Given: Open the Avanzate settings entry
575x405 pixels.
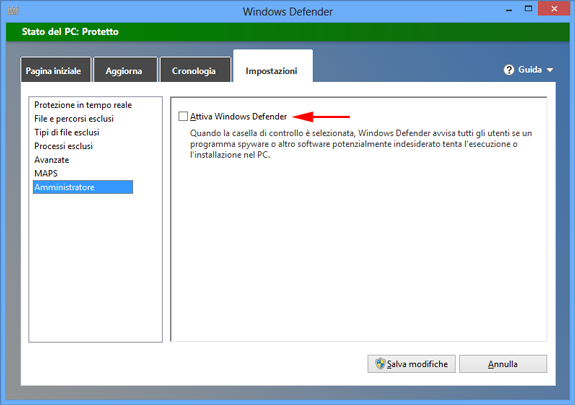Looking at the screenshot, I should [x=52, y=160].
